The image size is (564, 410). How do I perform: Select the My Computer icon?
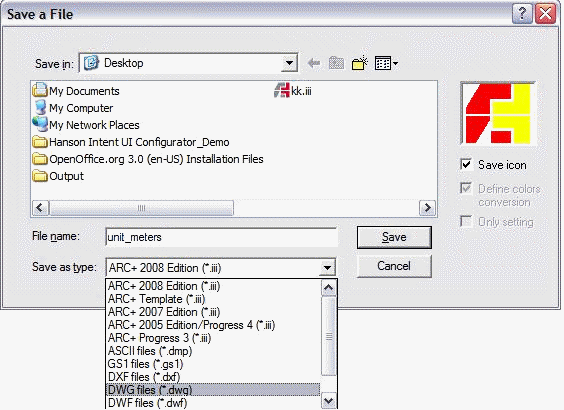pos(40,108)
